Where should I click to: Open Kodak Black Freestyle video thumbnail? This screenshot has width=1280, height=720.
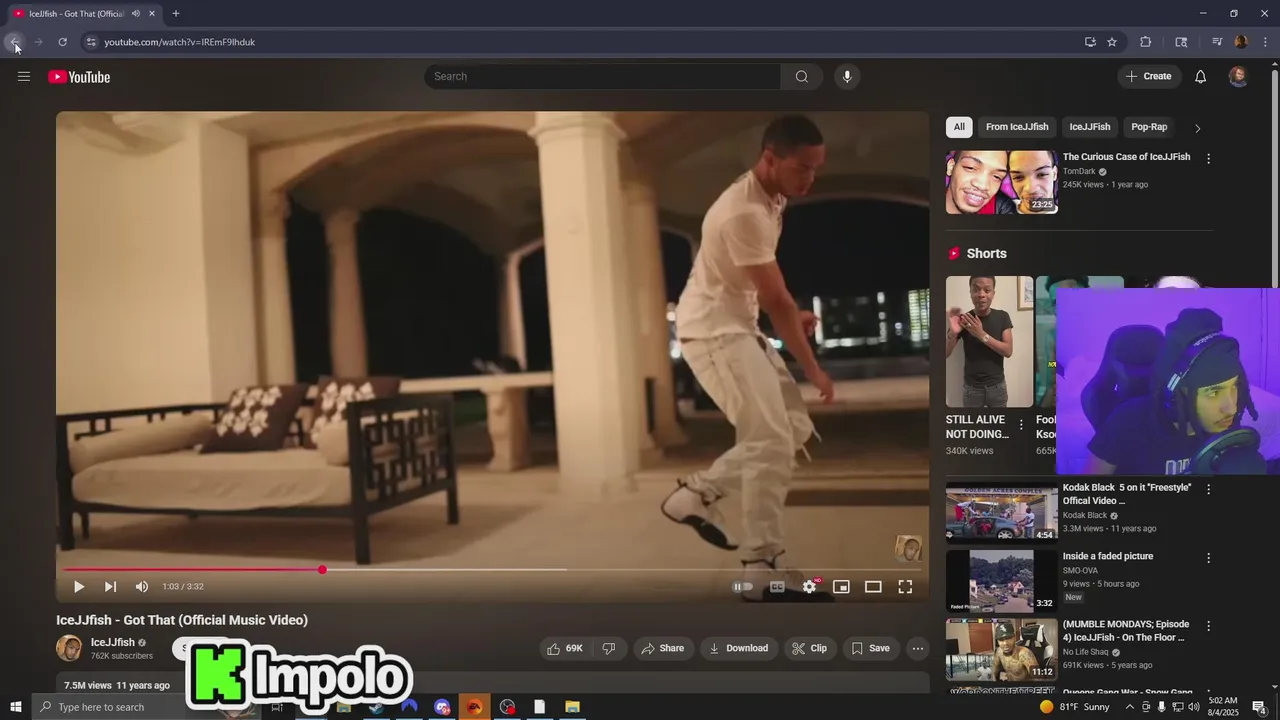point(1002,512)
